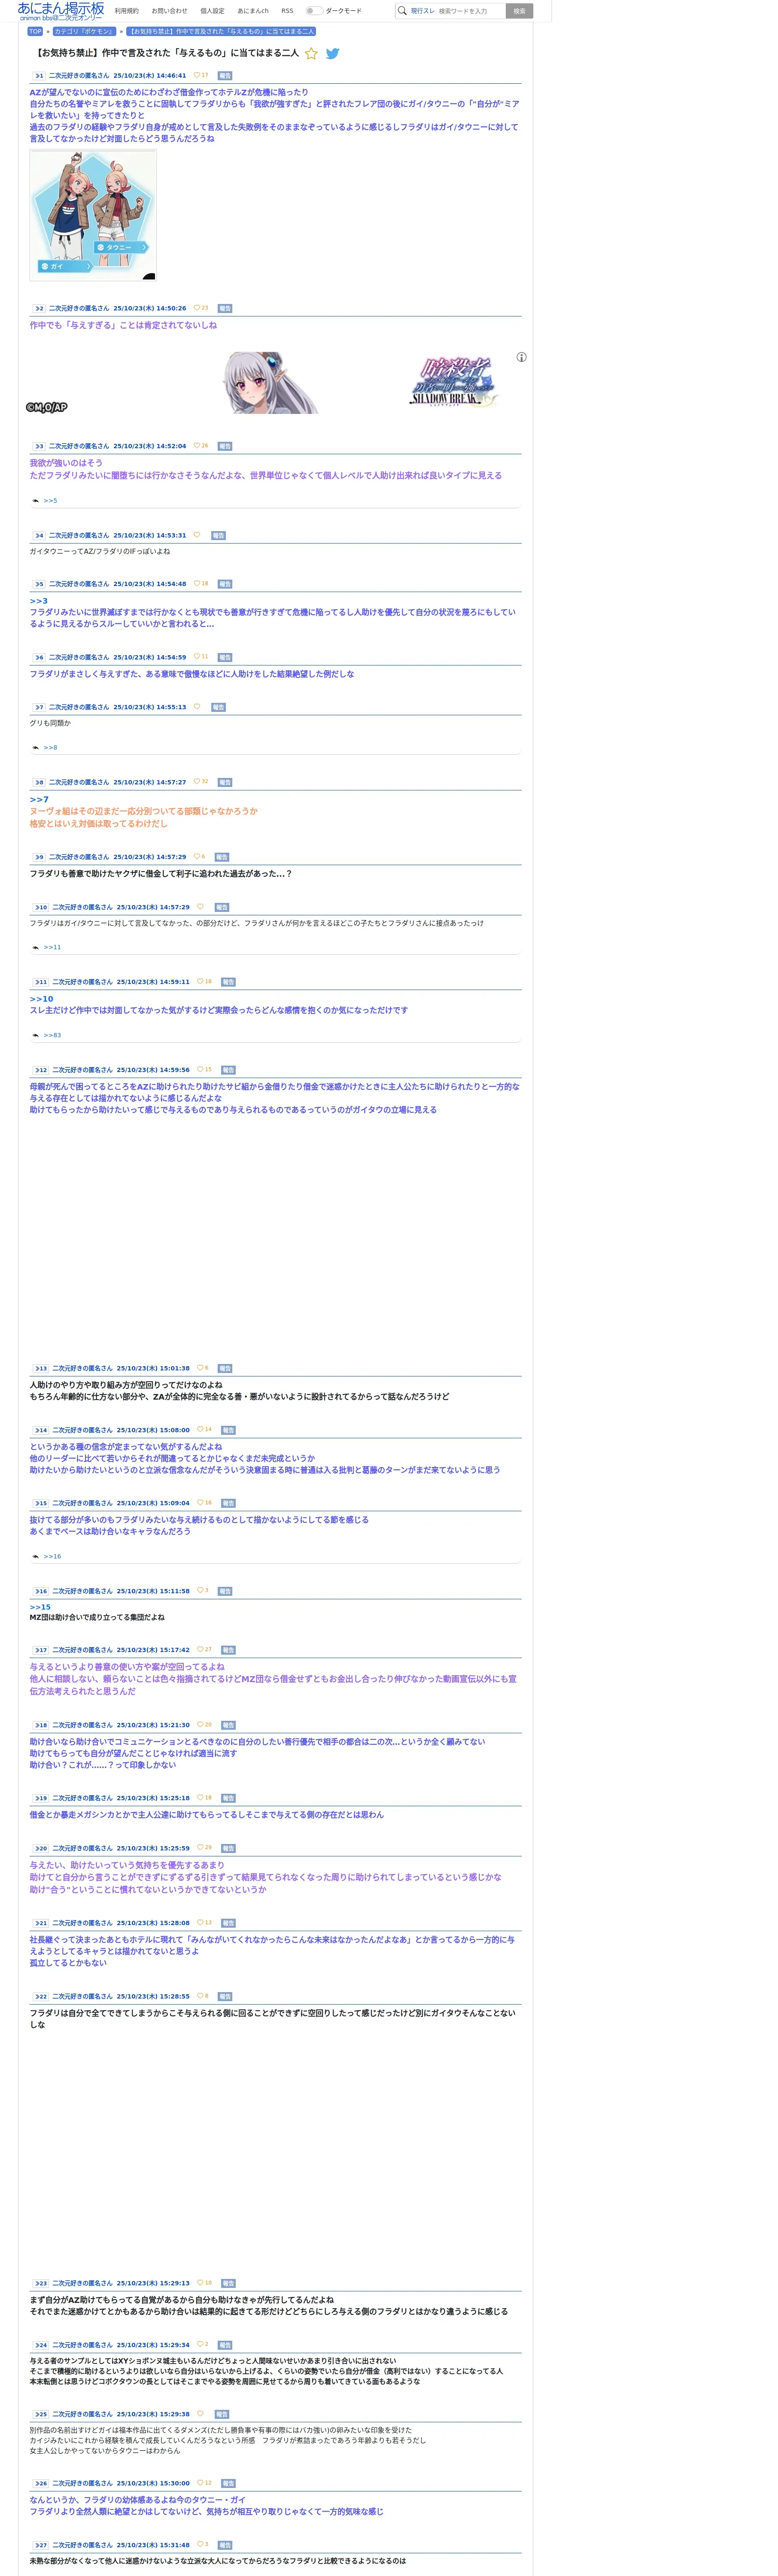Like post 12 with its heart icon
The image size is (778, 2576).
tap(200, 1070)
